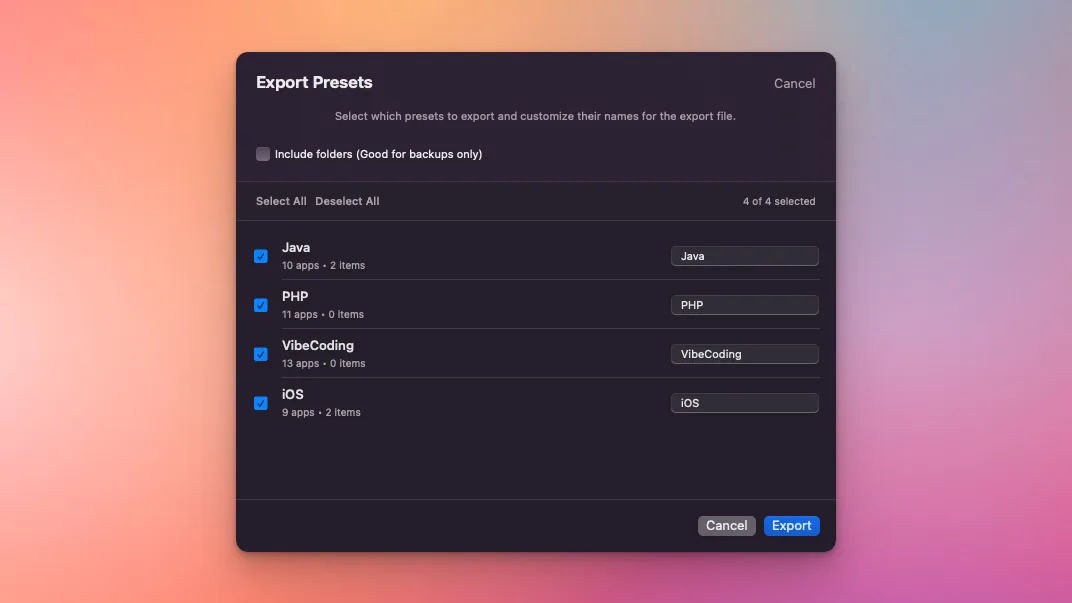The height and width of the screenshot is (603, 1072).
Task: Click Deselect All presets
Action: coord(347,201)
